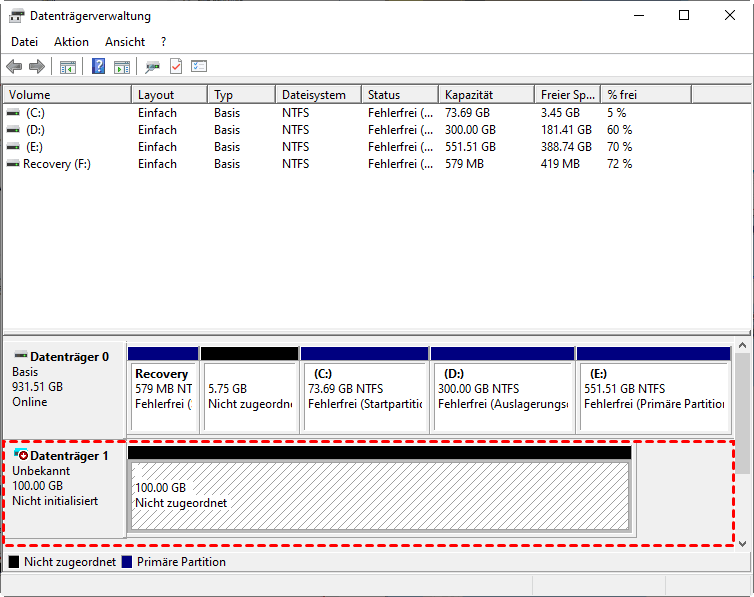
Task: Select the (D:) 300.00 GB partition block
Action: point(503,389)
